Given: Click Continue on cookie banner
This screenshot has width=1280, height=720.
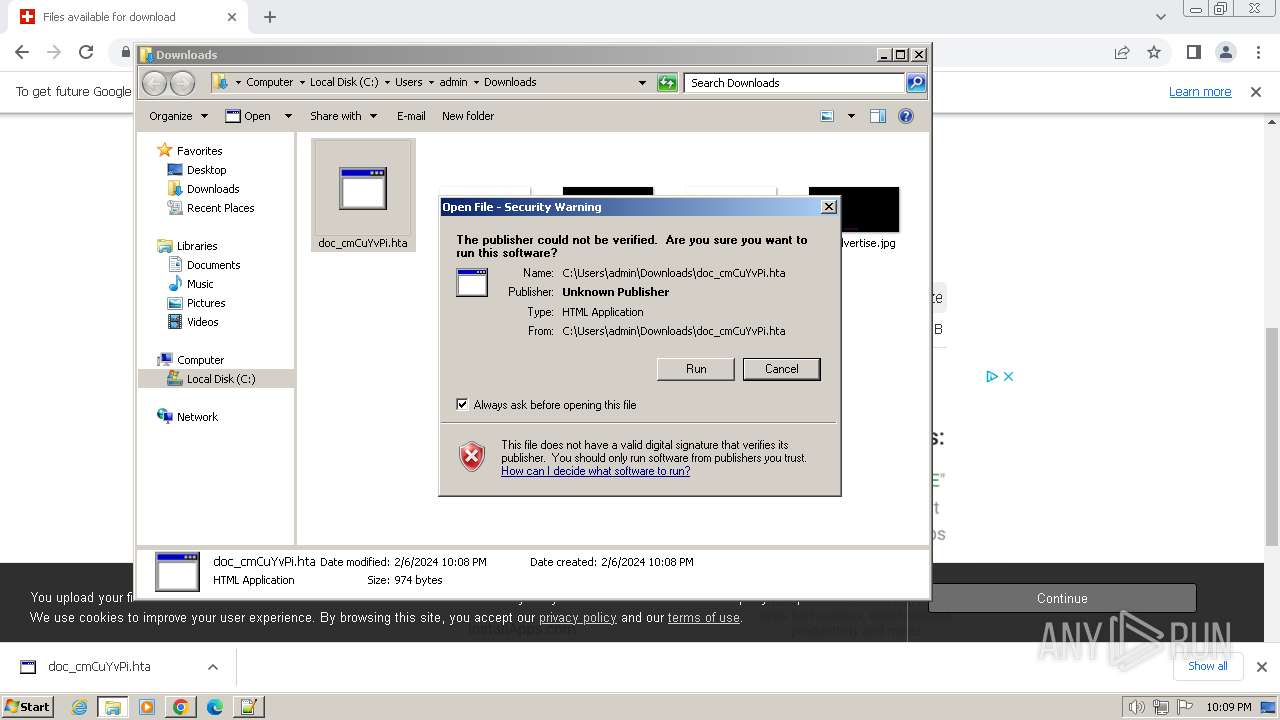Looking at the screenshot, I should (1062, 598).
